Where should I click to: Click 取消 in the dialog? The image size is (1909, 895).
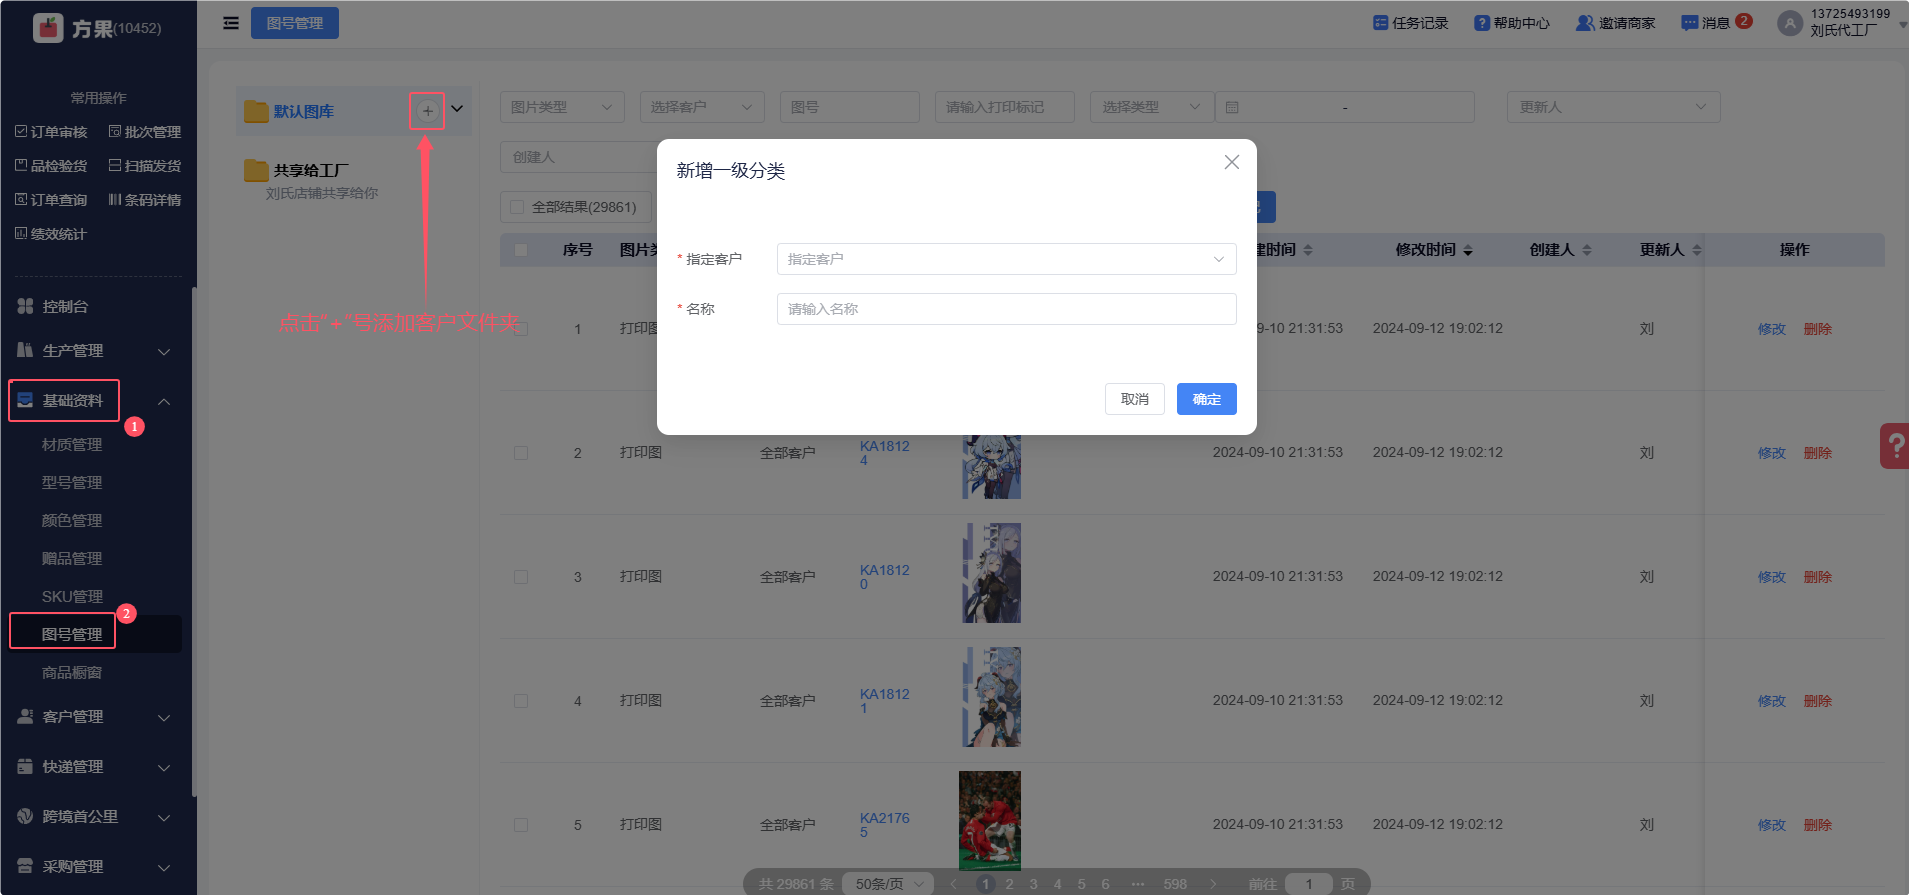click(1135, 399)
